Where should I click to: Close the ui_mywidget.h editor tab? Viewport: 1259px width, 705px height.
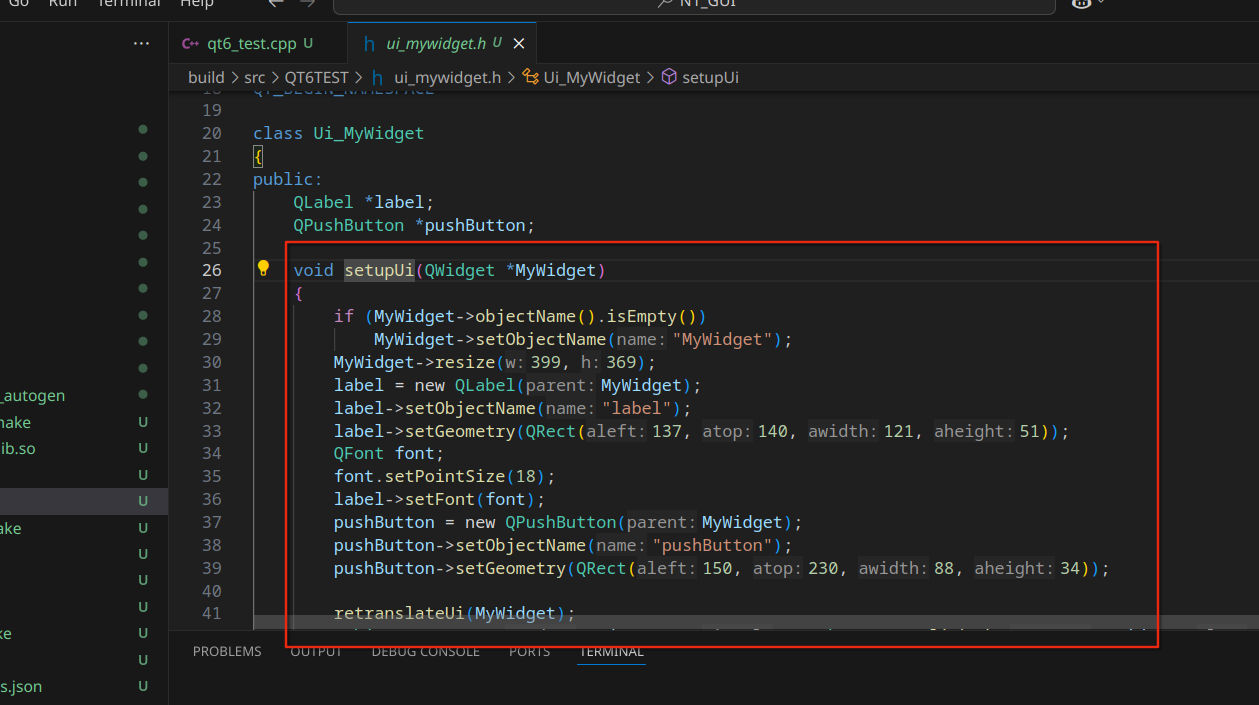click(x=519, y=44)
